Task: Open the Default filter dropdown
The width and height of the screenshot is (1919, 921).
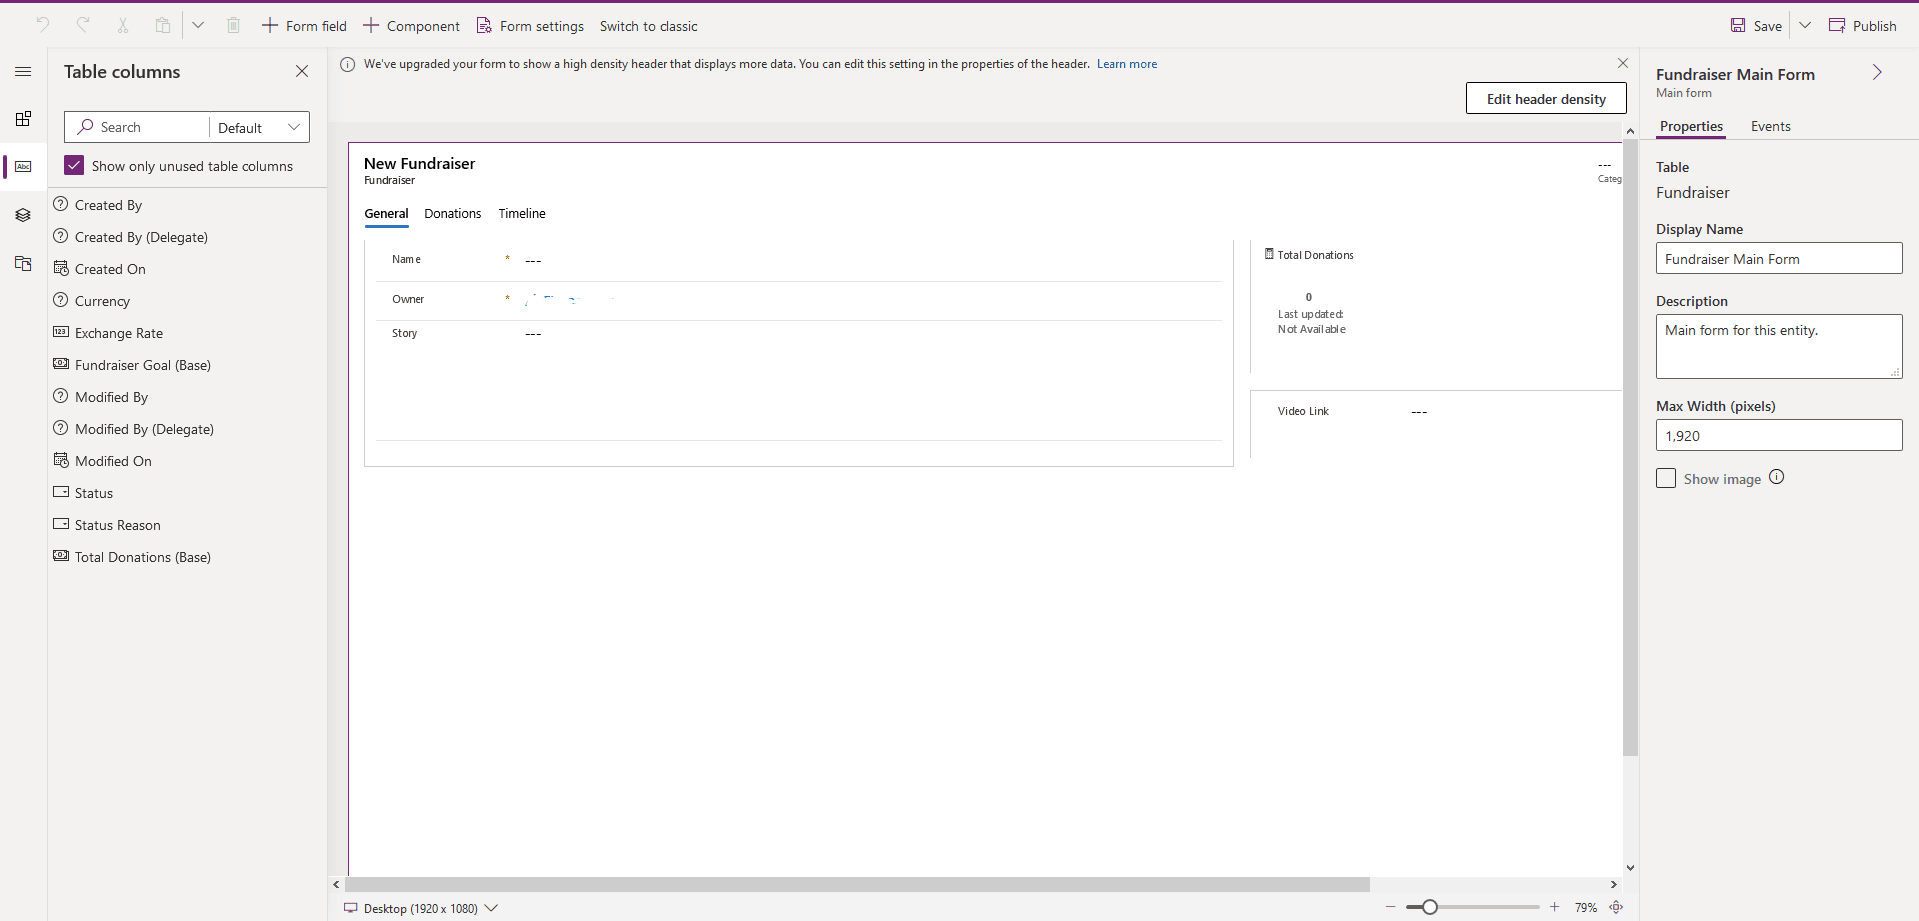Action: tap(259, 127)
